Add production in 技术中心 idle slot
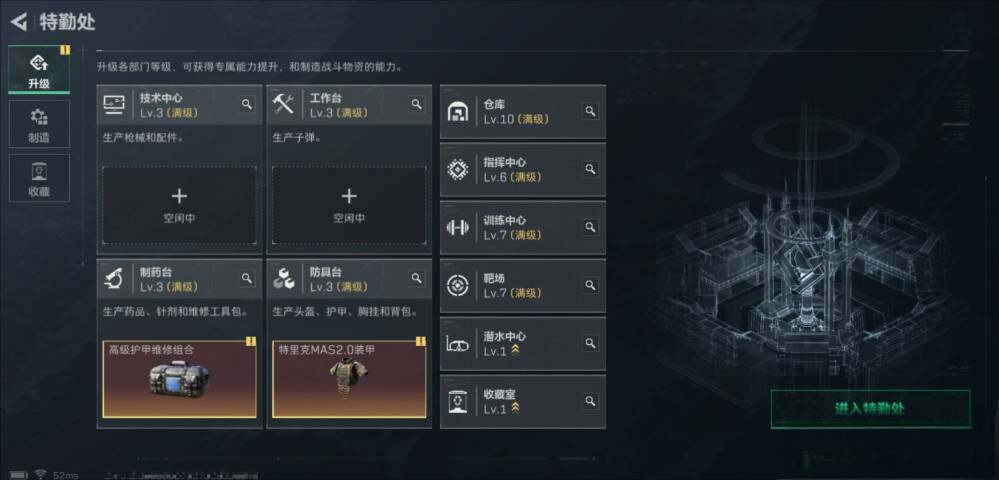This screenshot has width=999, height=480. [x=180, y=205]
